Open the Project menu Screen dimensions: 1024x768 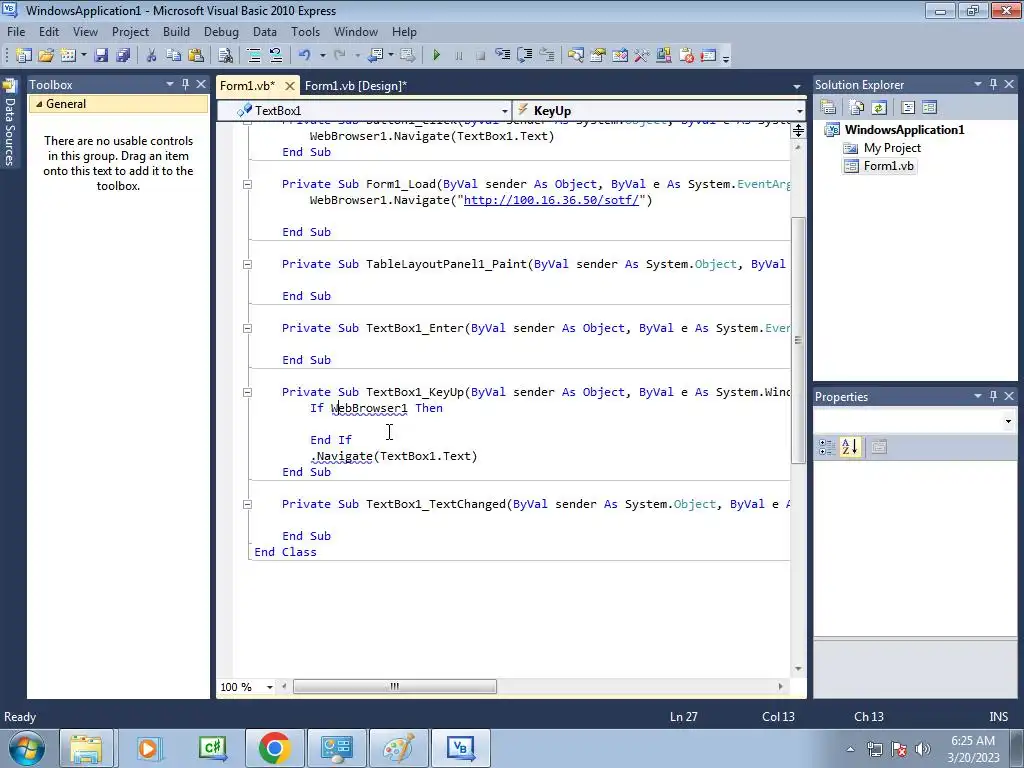coord(130,31)
